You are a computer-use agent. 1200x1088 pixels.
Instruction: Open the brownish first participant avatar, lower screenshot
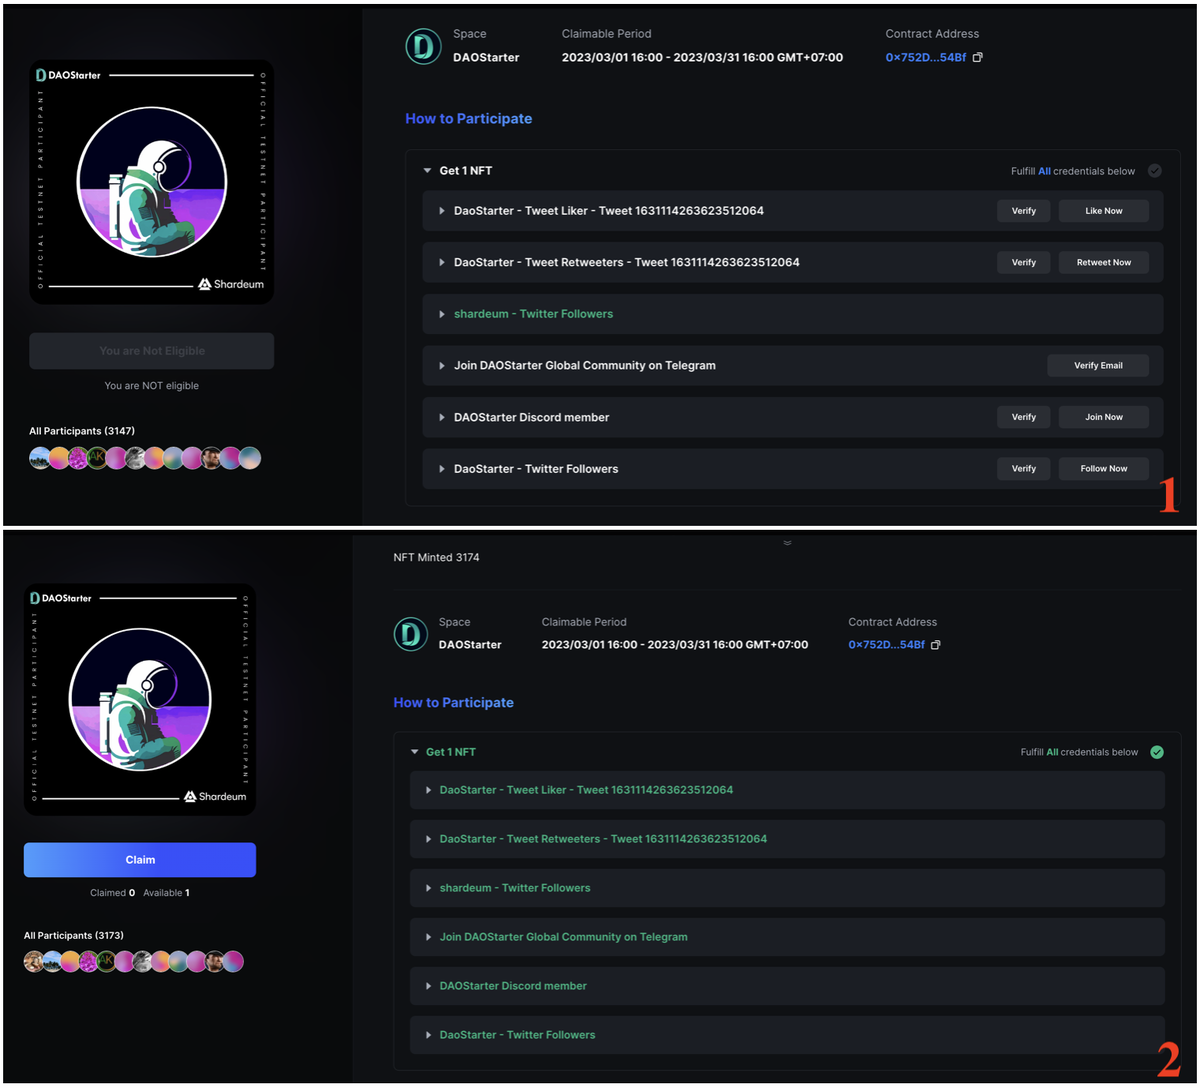coord(34,961)
